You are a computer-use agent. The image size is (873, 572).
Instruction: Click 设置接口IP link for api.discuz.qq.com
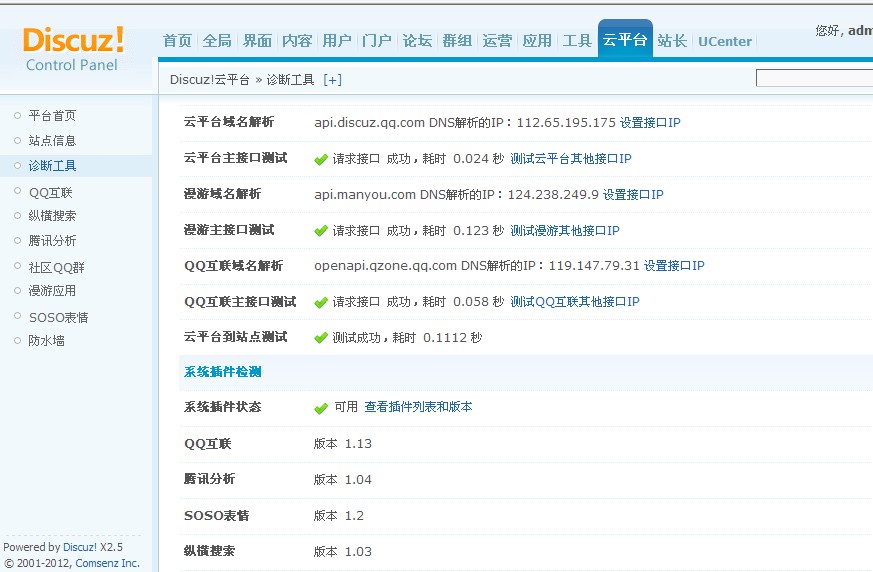point(650,123)
